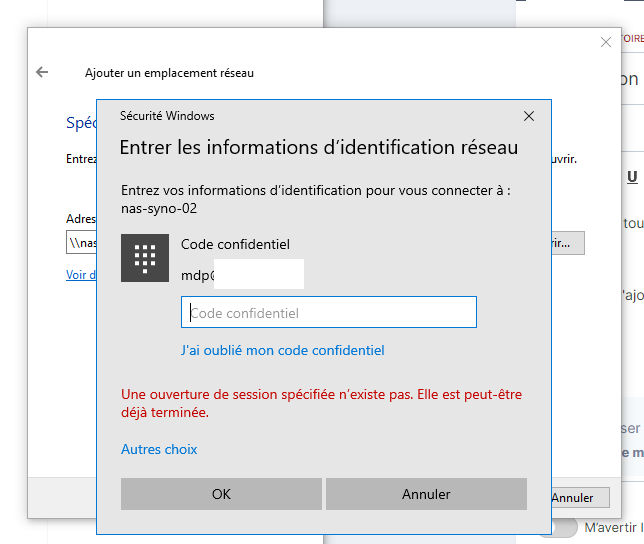Close the Ajouter un emplacement réseau window

pos(606,42)
